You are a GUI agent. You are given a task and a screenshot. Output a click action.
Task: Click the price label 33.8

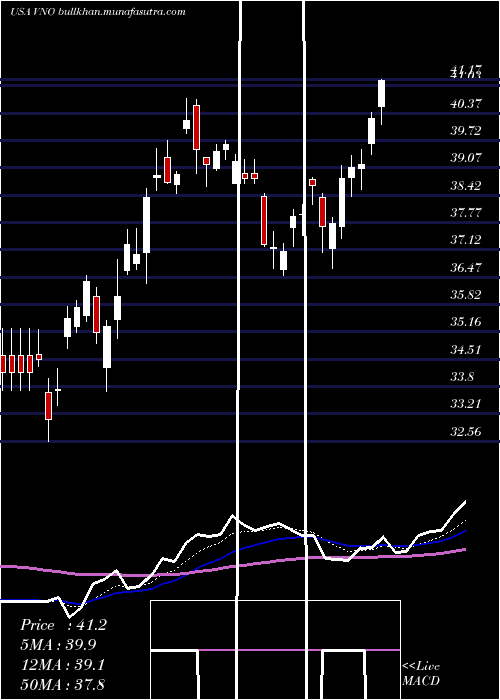point(462,377)
